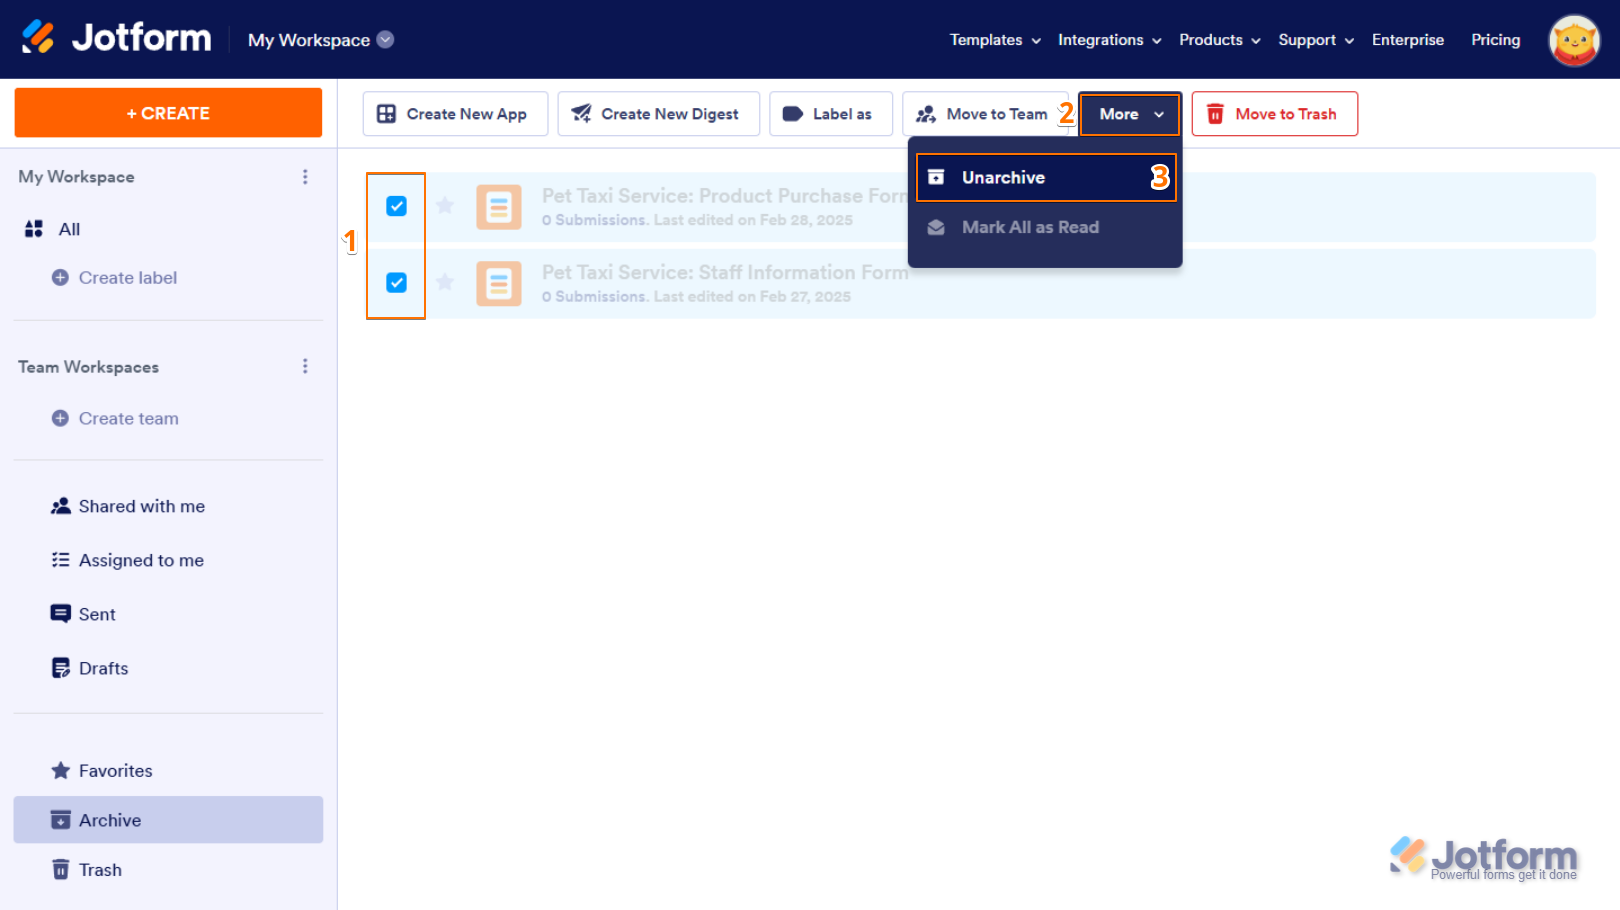
Task: Open the Integrations dropdown menu
Action: pyautogui.click(x=1110, y=40)
